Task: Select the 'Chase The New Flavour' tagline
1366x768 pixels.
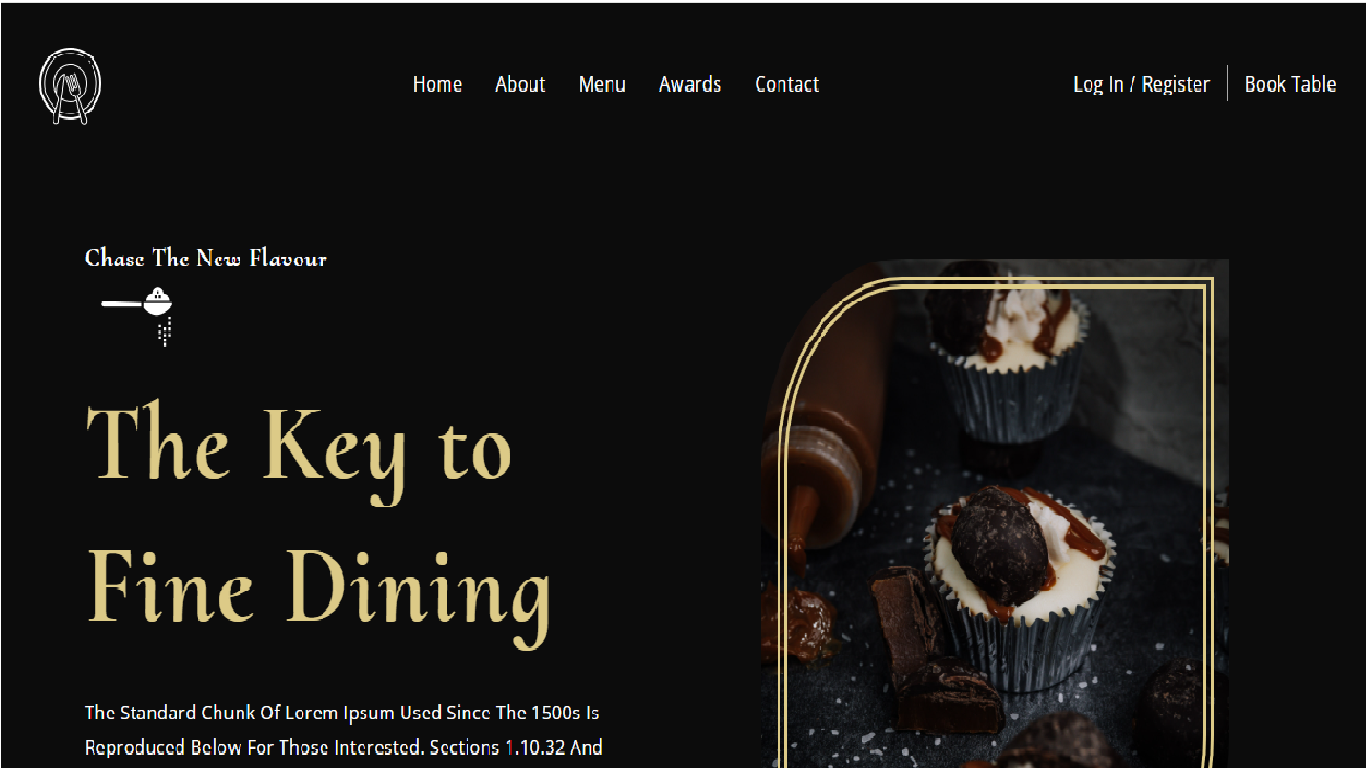Action: (x=206, y=258)
